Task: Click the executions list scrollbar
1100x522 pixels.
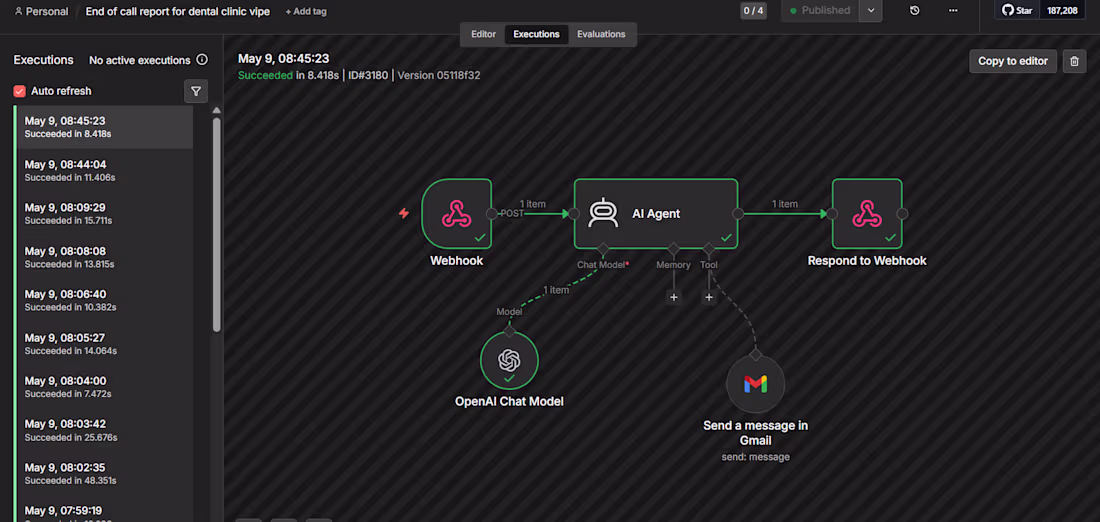Action: click(x=217, y=225)
